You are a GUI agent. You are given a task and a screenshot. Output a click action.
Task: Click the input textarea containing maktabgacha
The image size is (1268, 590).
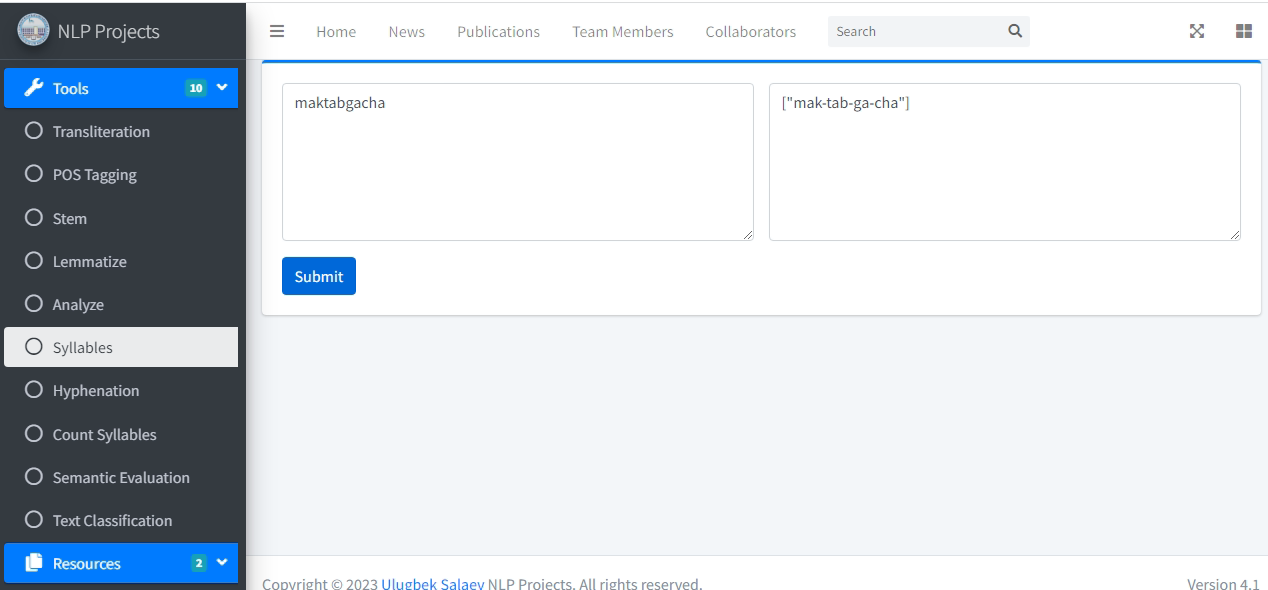pos(517,161)
